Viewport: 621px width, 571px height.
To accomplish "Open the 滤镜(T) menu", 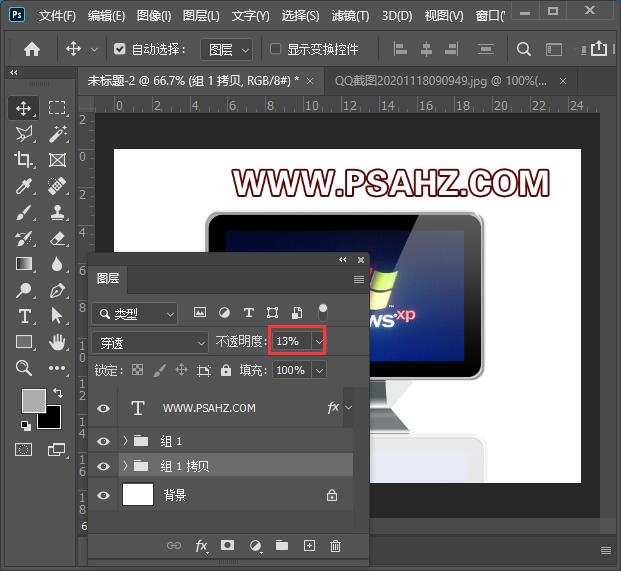I will [350, 15].
